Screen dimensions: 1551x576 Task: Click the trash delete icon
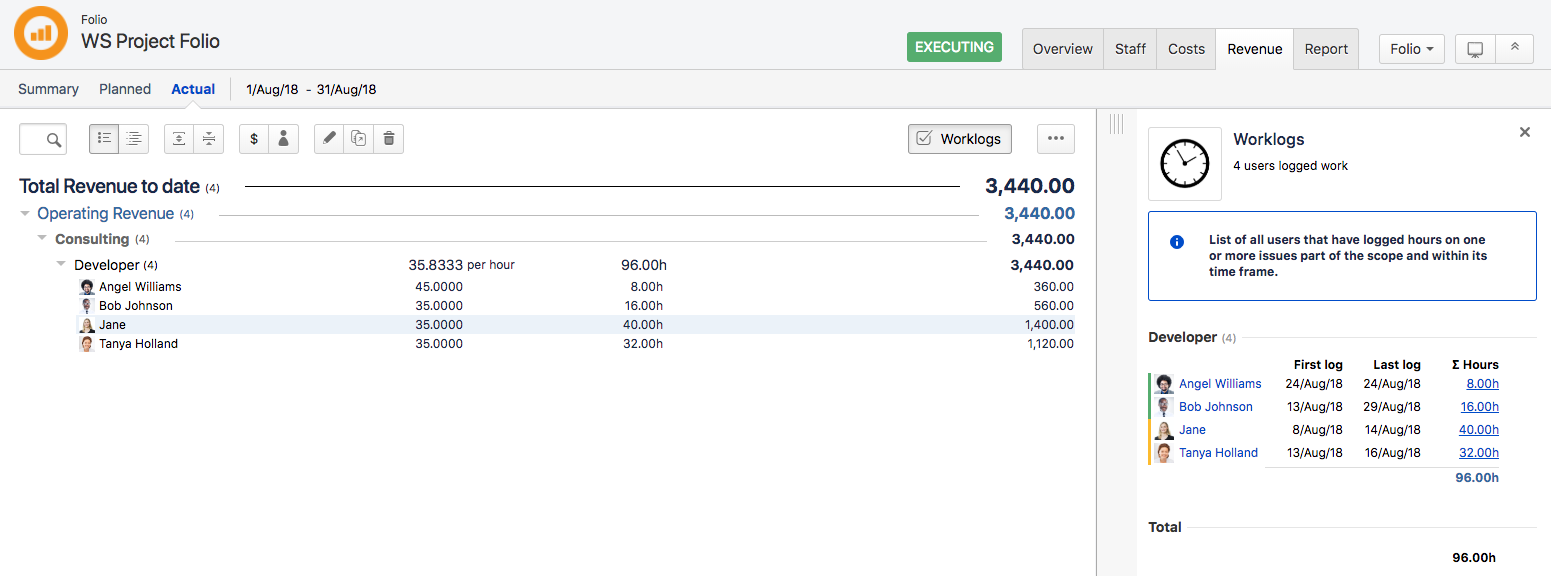(388, 139)
